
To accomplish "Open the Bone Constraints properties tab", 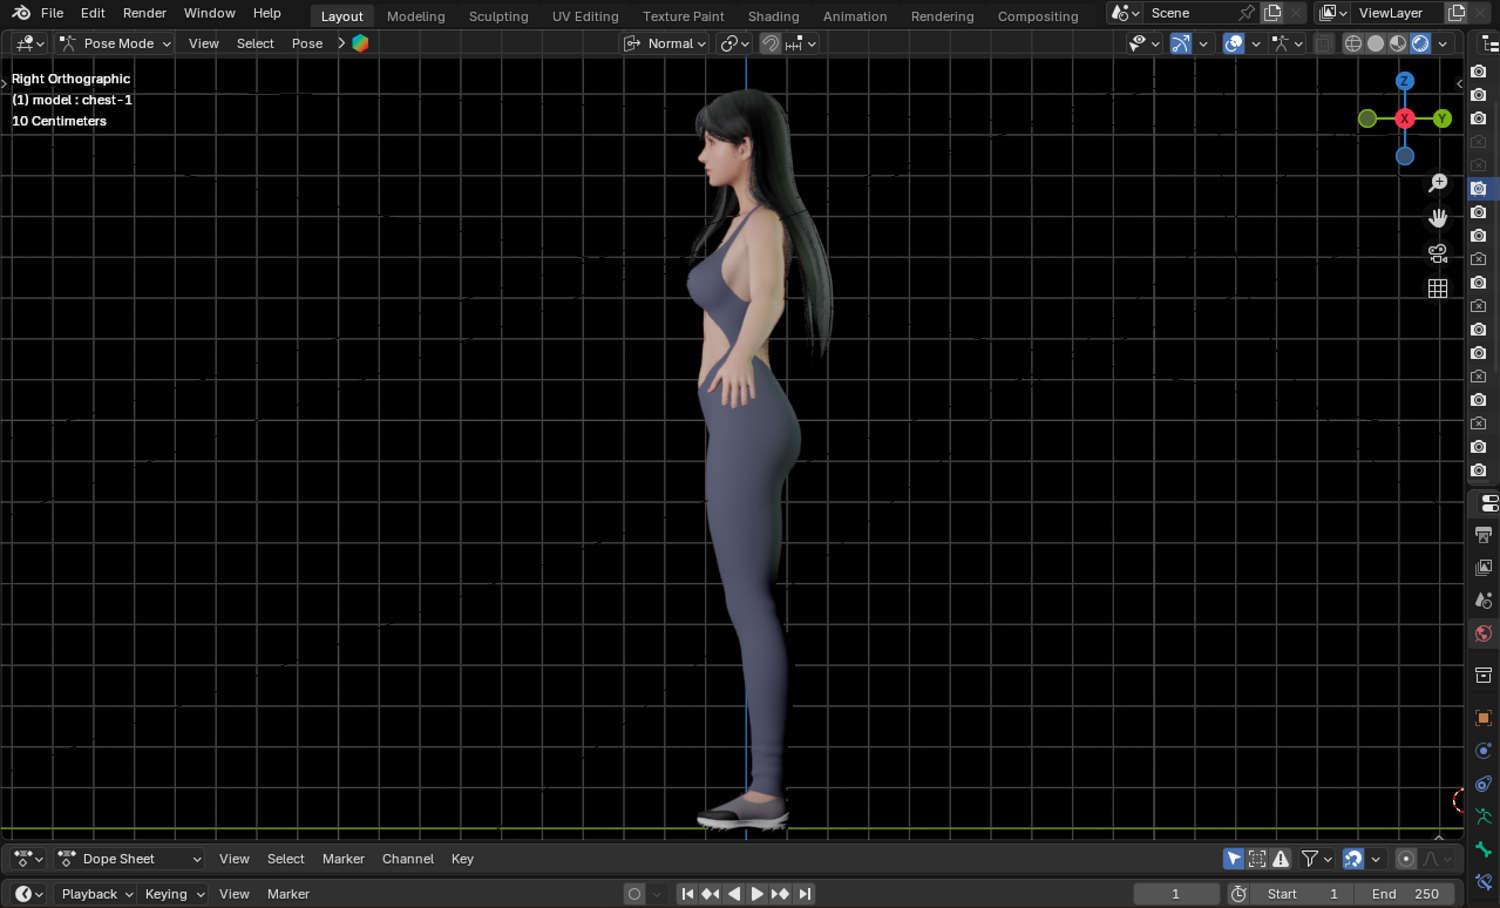I will [x=1484, y=882].
